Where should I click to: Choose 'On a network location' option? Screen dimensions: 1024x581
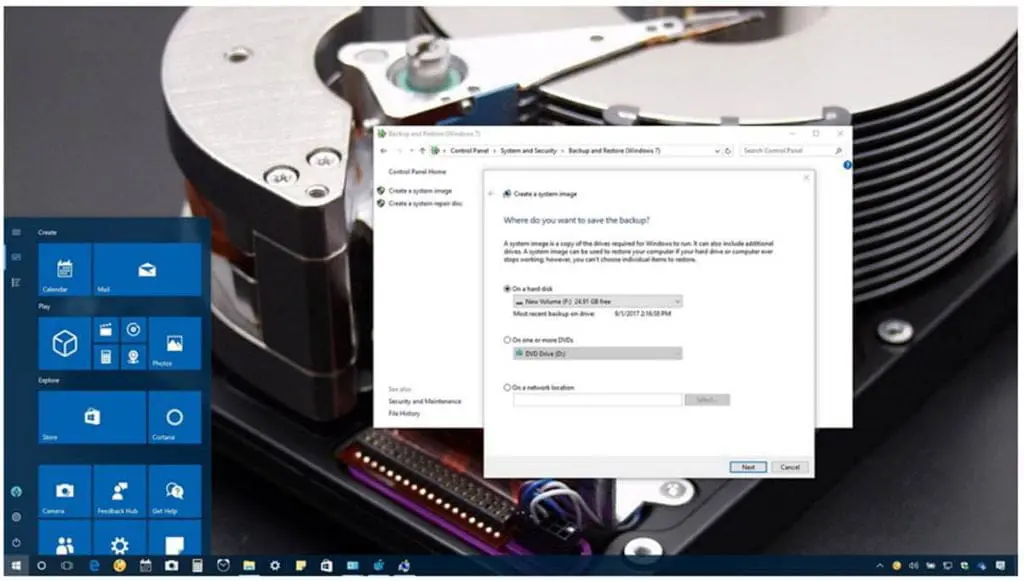(x=508, y=387)
